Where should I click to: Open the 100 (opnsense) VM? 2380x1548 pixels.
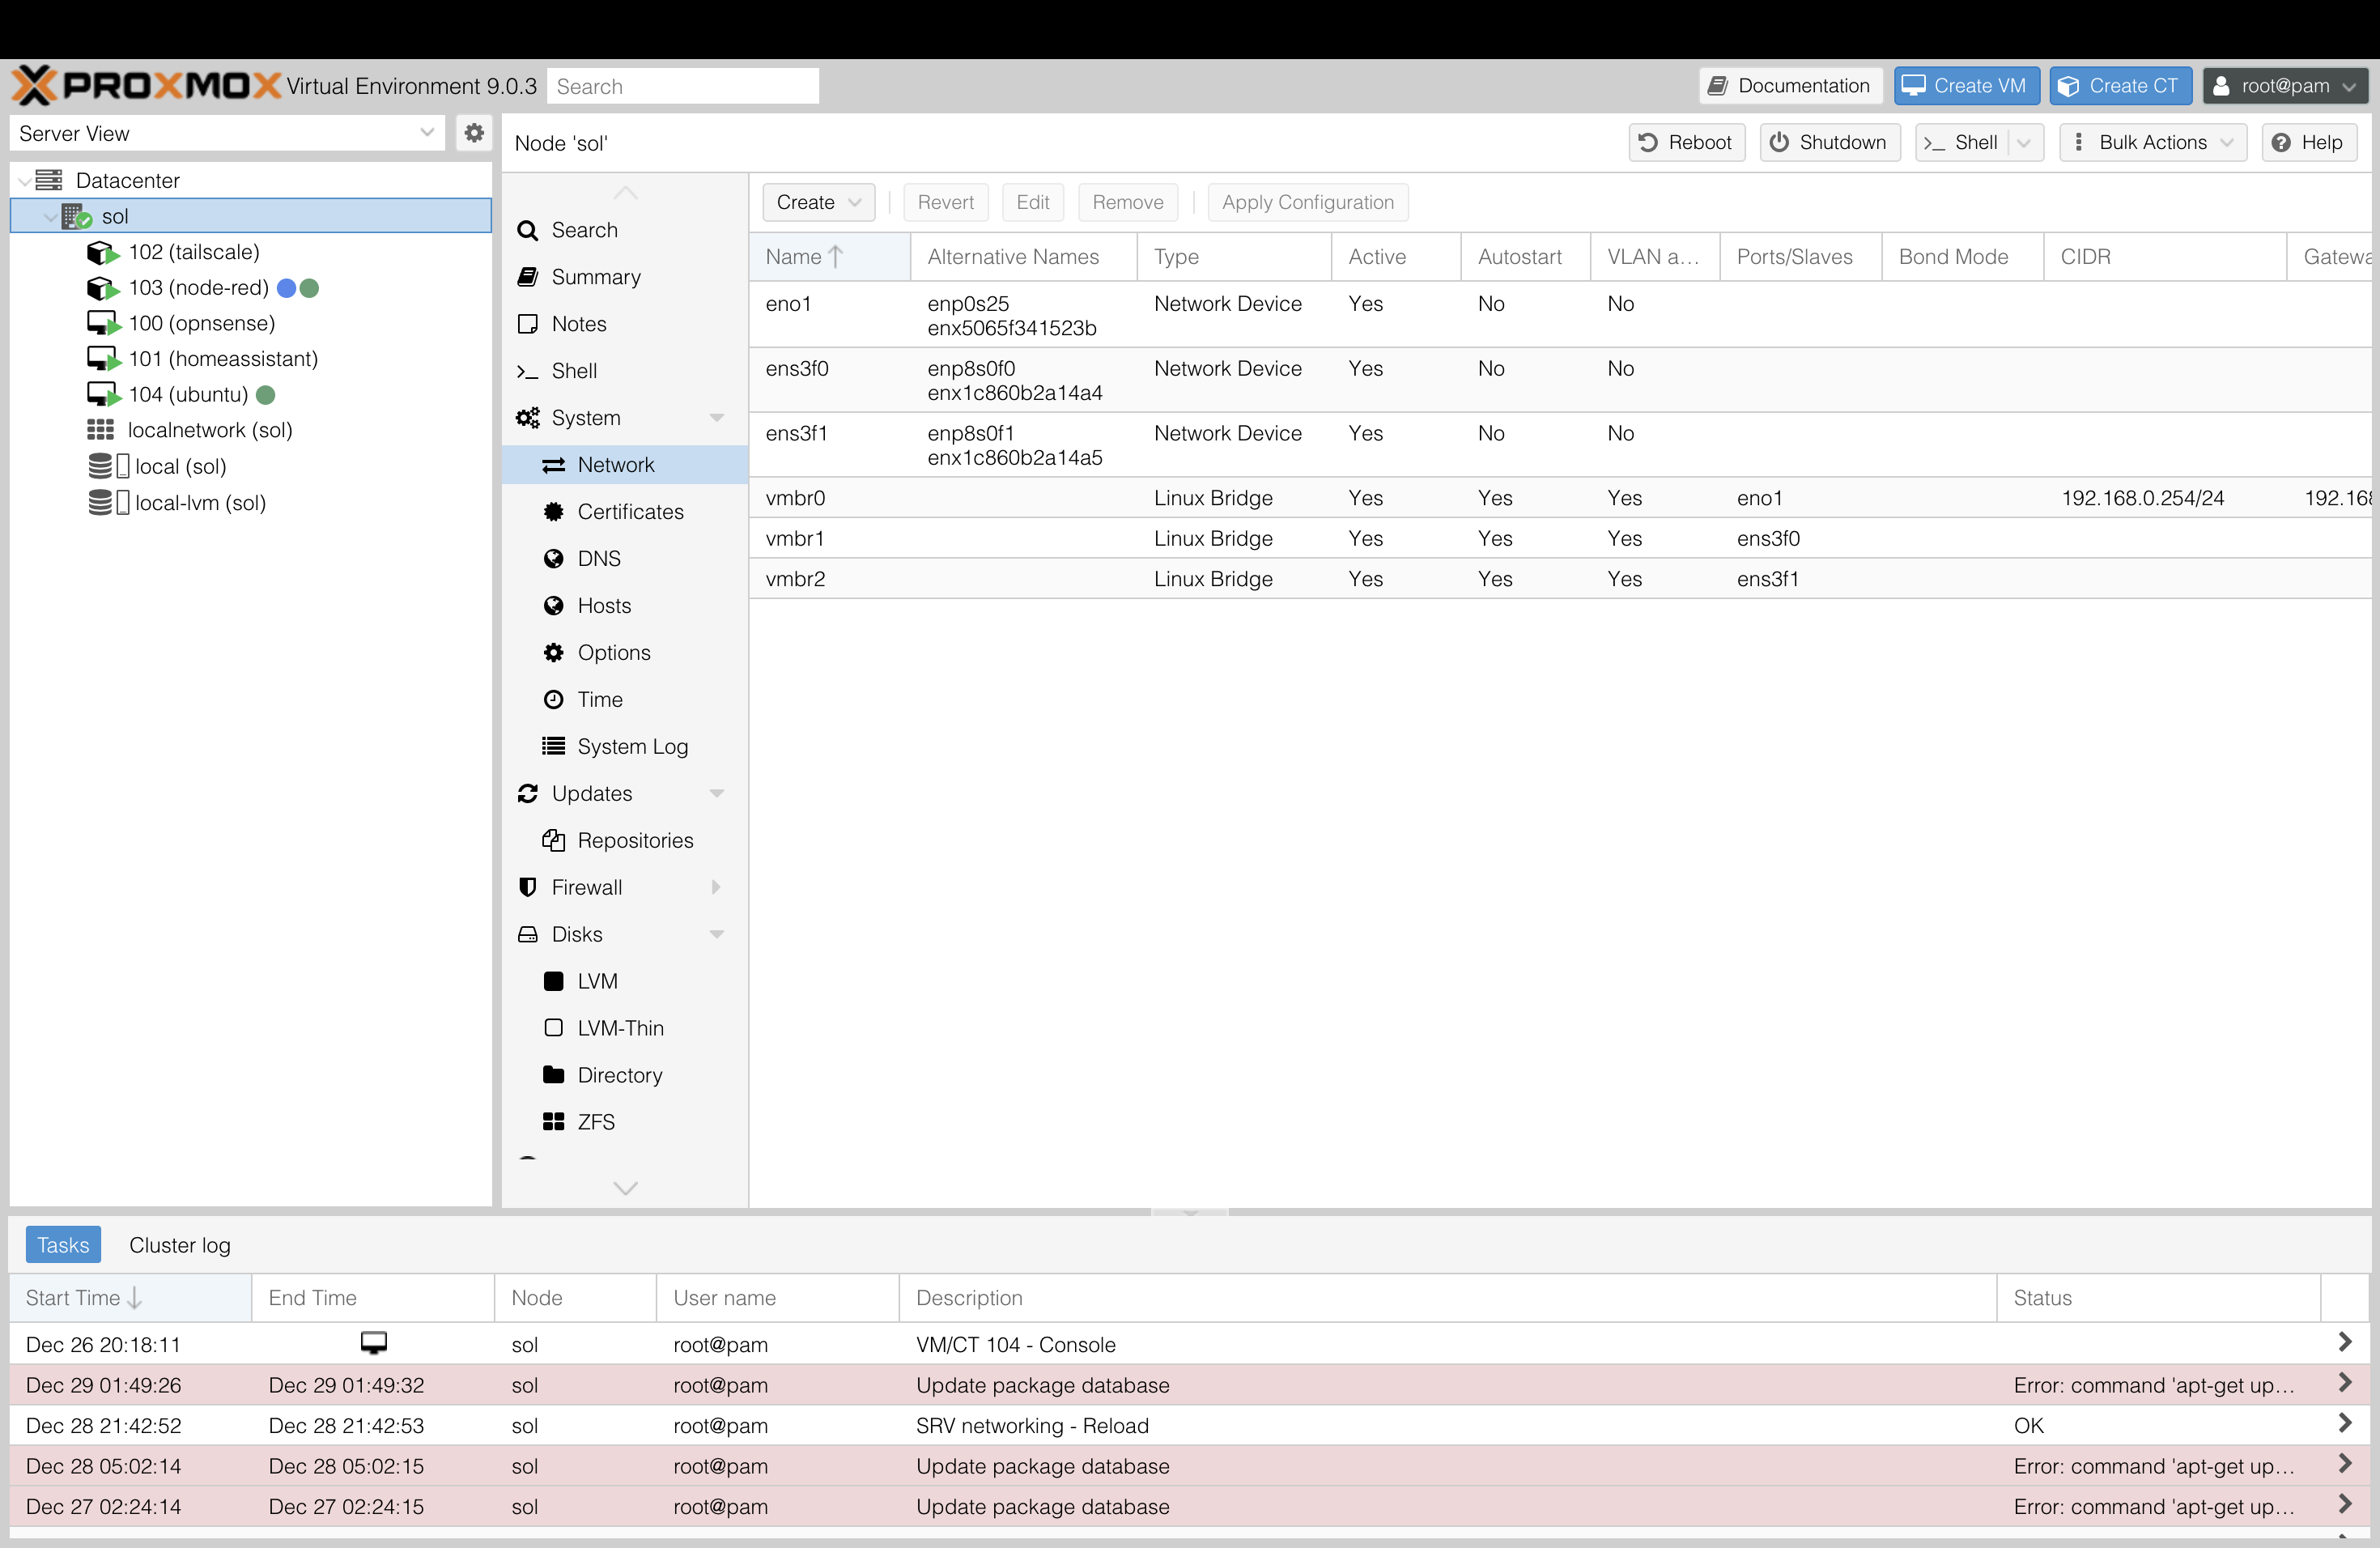(x=201, y=323)
